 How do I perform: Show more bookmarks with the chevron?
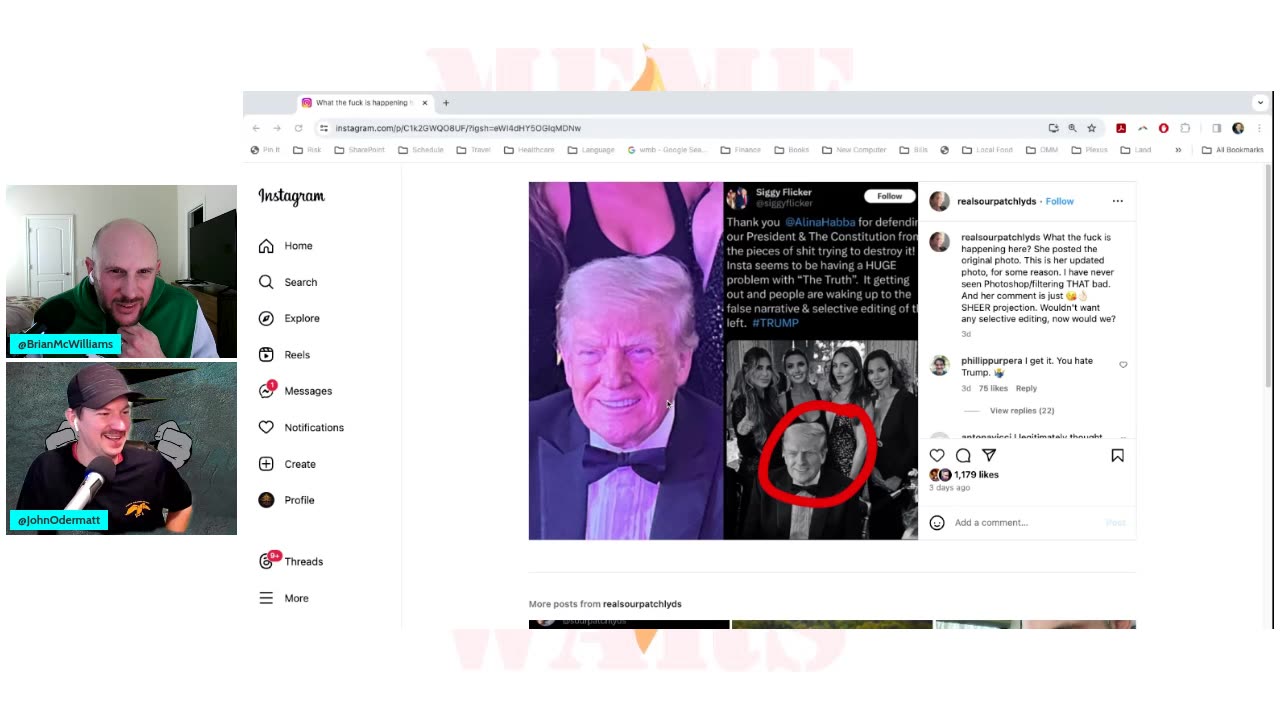click(1178, 150)
